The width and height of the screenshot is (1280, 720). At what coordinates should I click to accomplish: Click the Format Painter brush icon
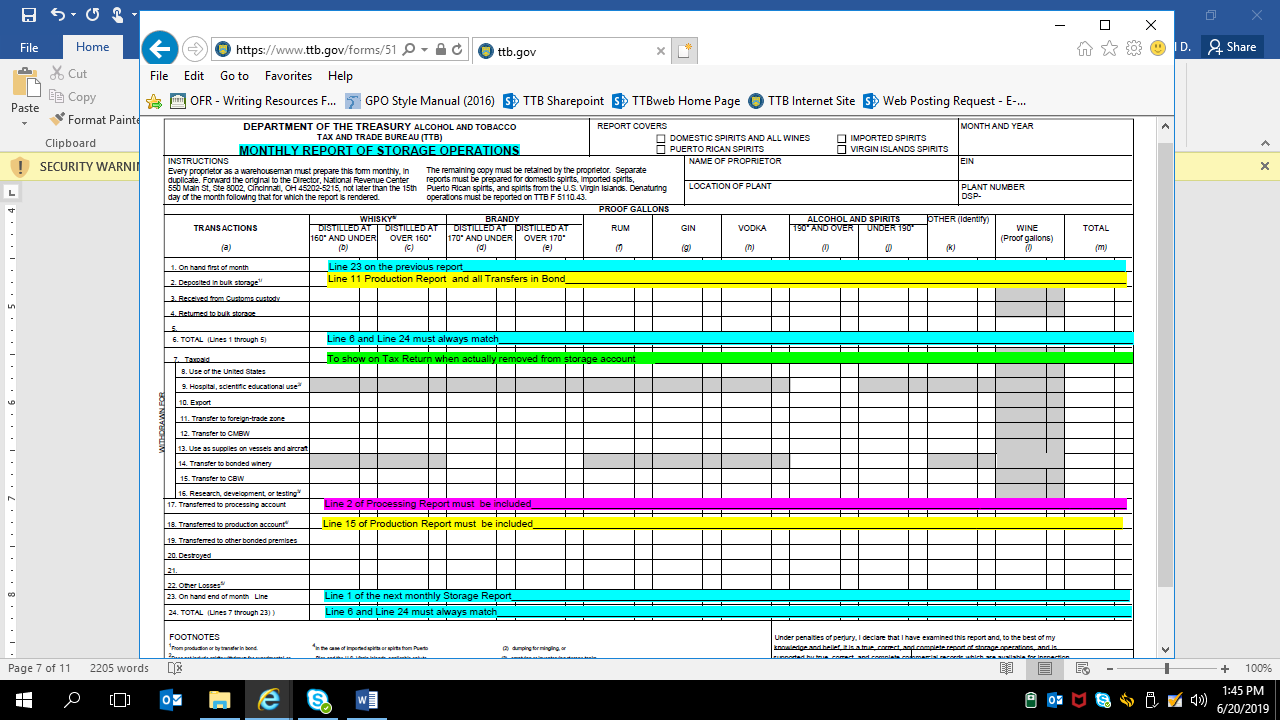[x=57, y=120]
